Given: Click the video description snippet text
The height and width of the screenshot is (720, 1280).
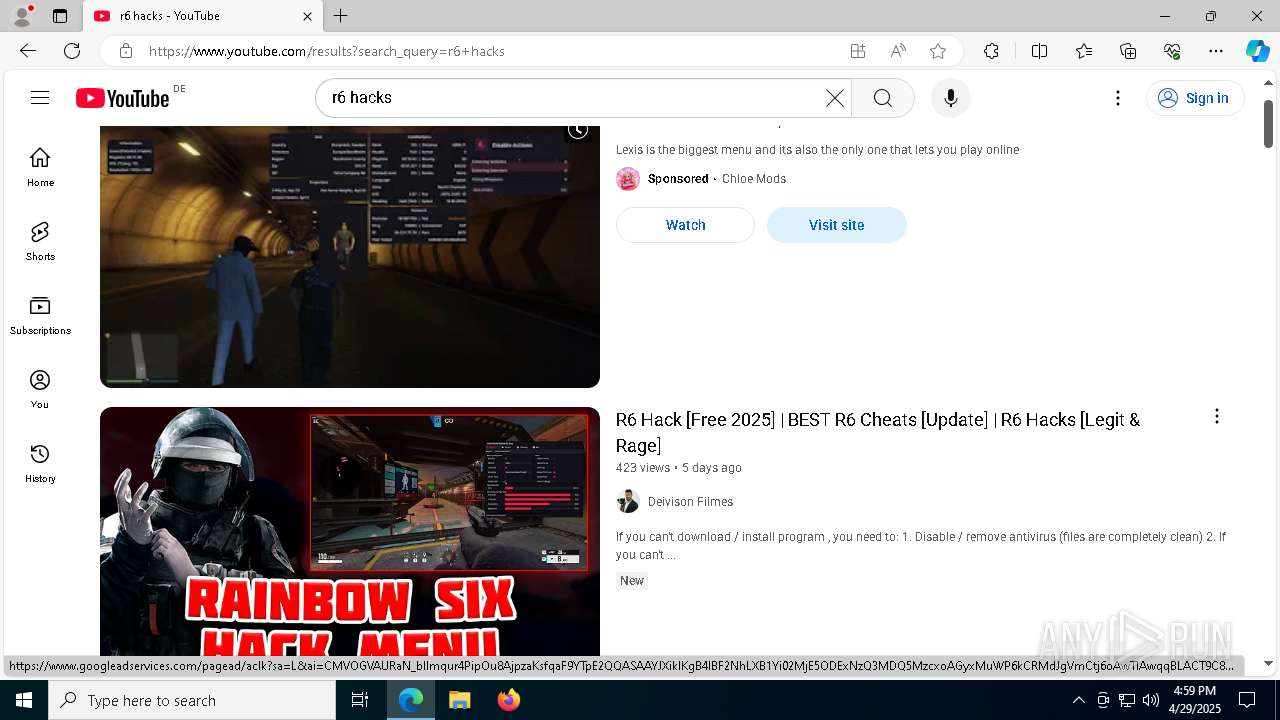Looking at the screenshot, I should click(921, 545).
